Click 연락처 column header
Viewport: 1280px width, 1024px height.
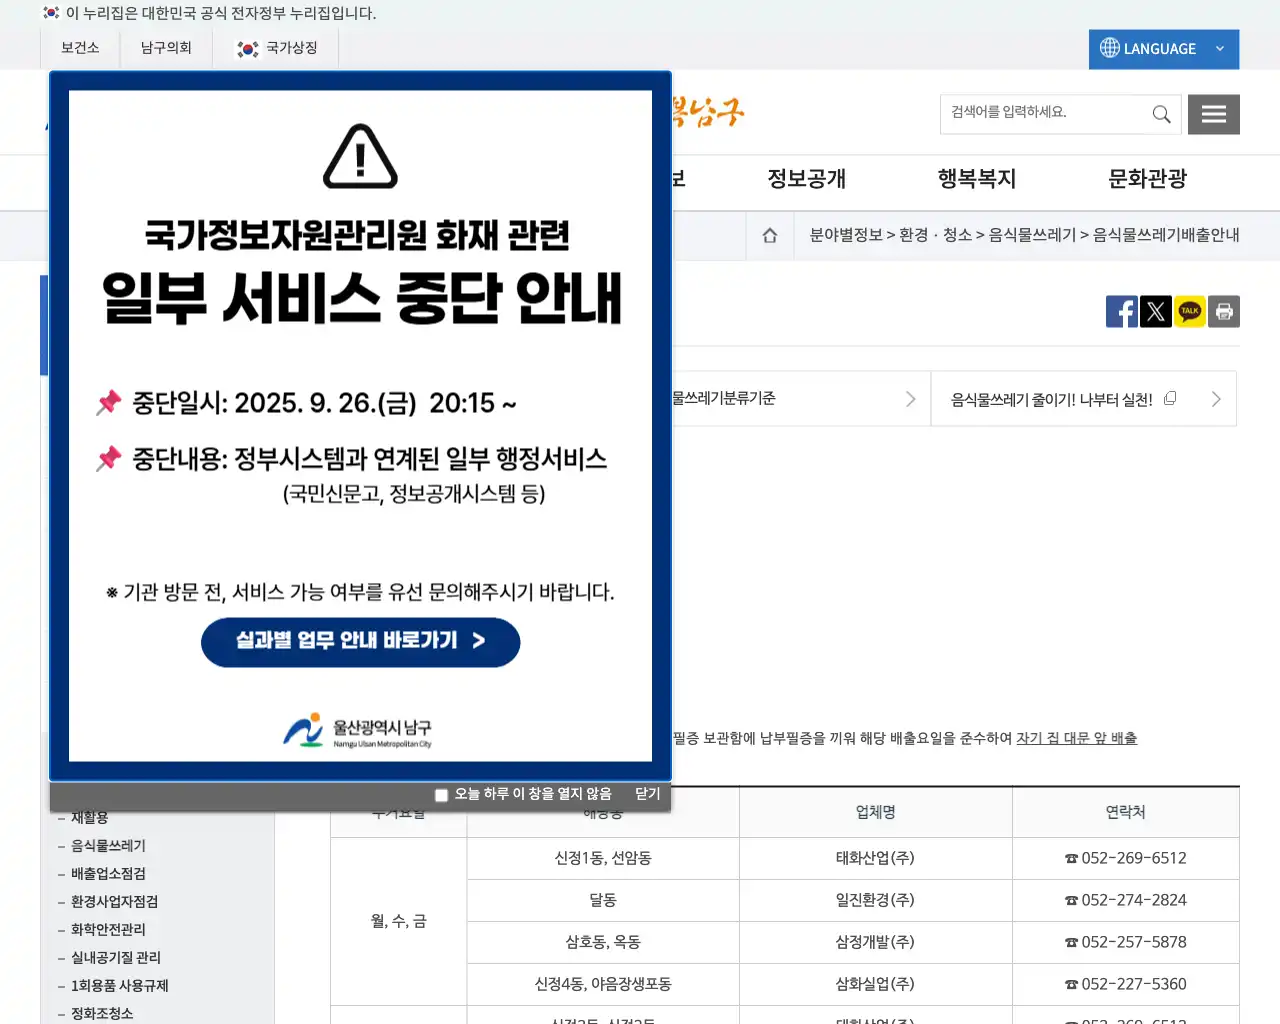[1126, 812]
